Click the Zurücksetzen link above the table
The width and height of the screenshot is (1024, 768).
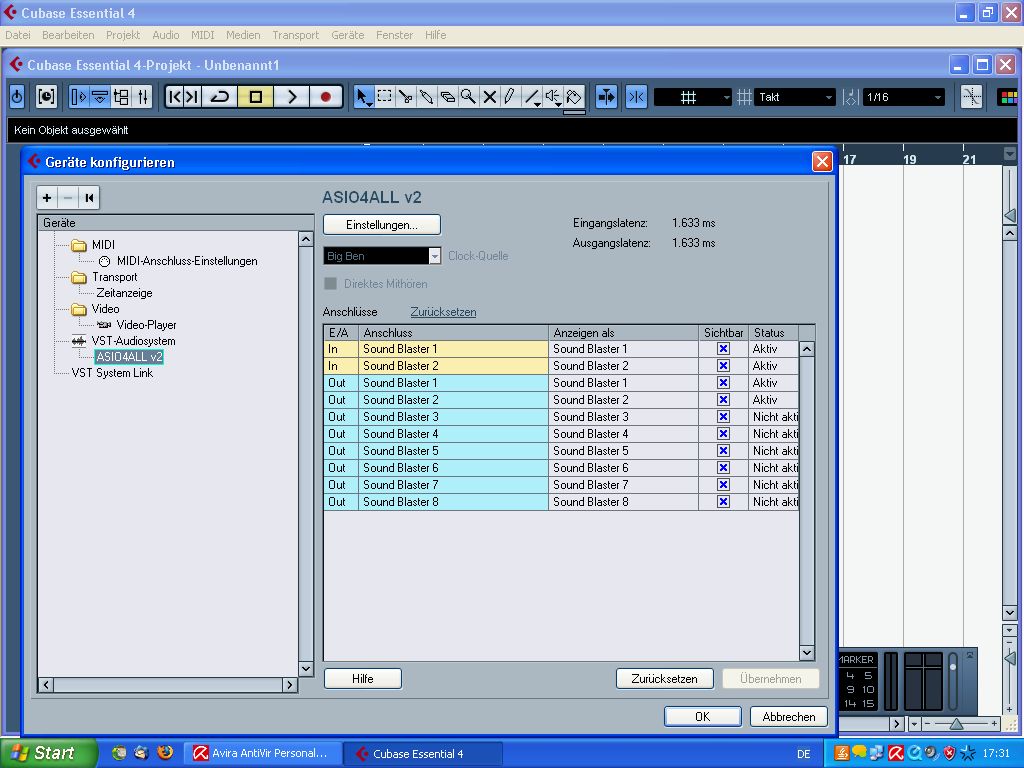pyautogui.click(x=443, y=312)
